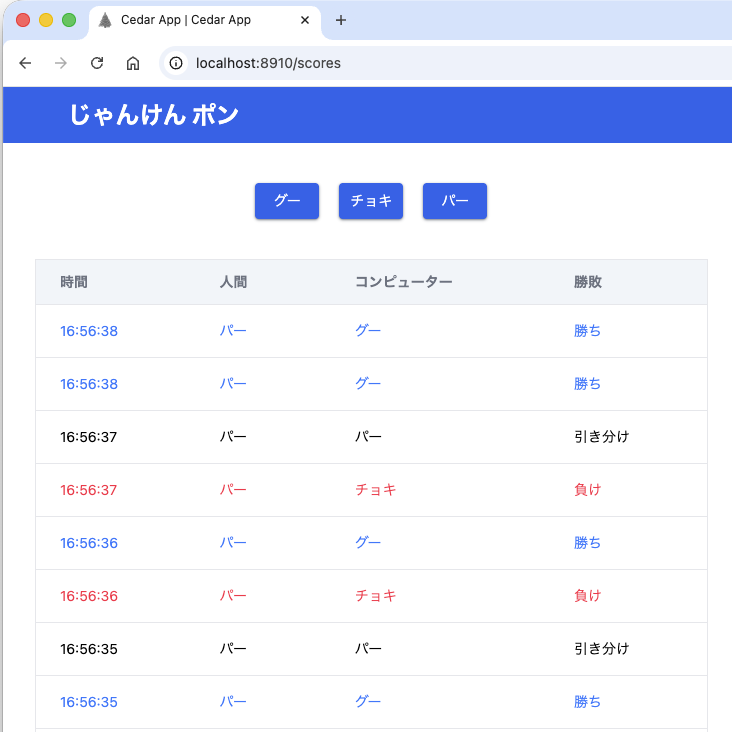Click the コンピューター column header
This screenshot has height=732, width=732.
[x=403, y=283]
